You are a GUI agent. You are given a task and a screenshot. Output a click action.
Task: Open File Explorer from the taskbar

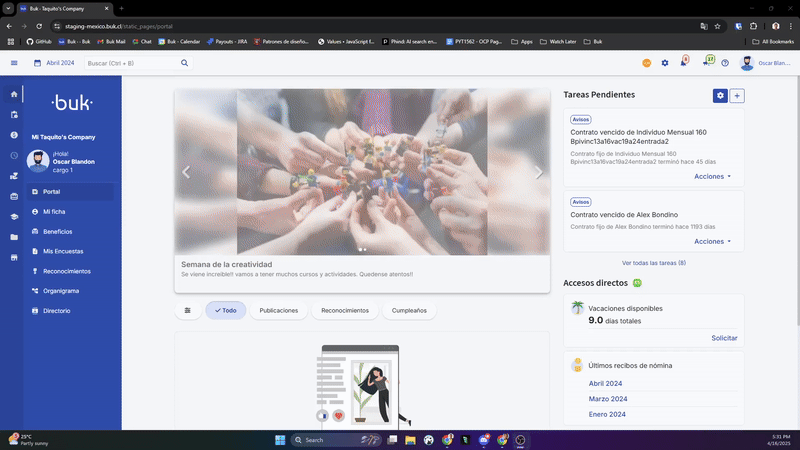tap(410, 440)
